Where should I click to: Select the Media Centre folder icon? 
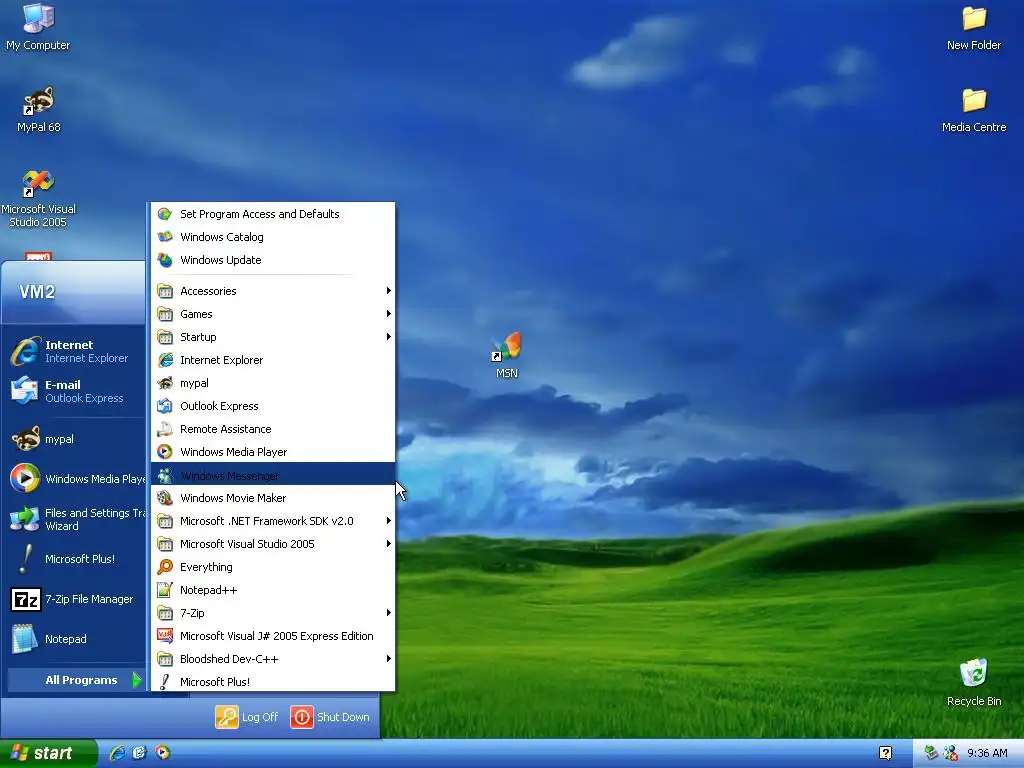(x=974, y=110)
